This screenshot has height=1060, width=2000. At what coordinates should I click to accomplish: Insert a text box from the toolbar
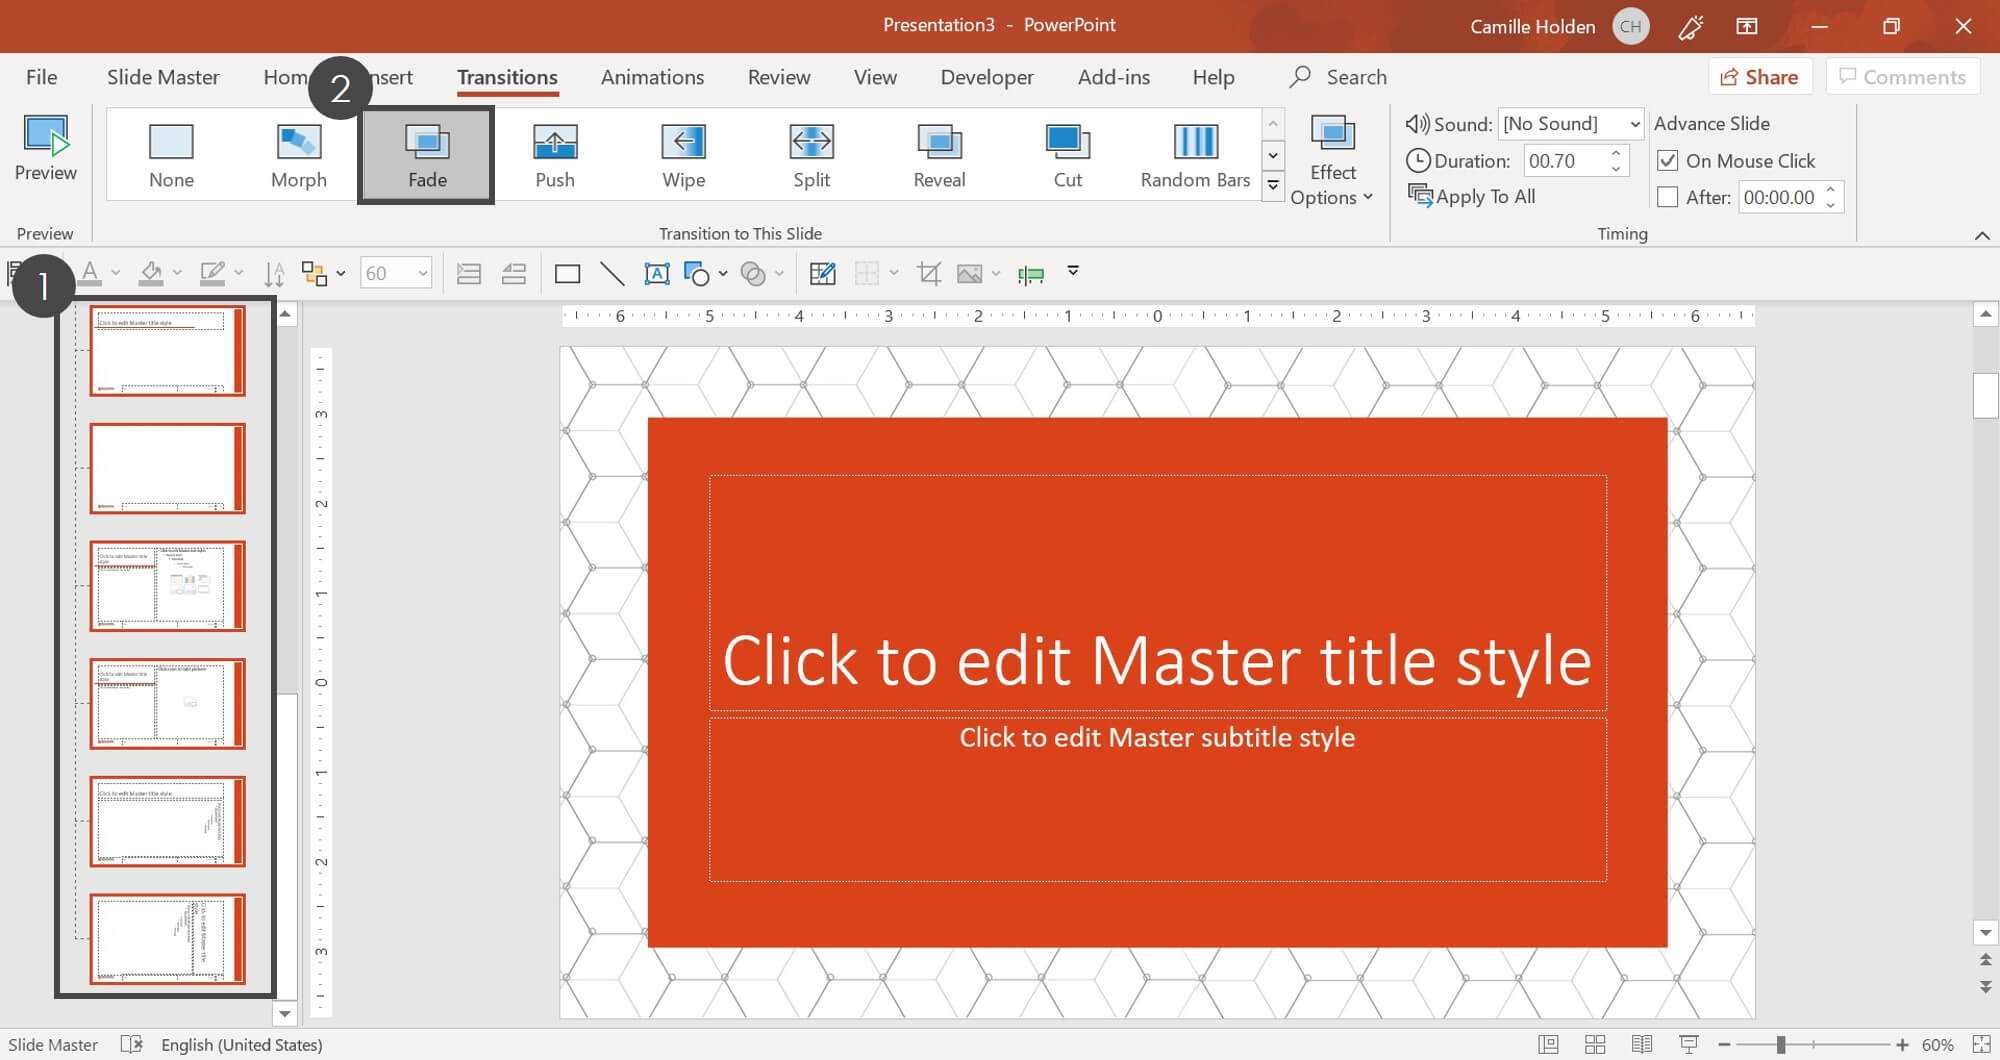coord(657,273)
